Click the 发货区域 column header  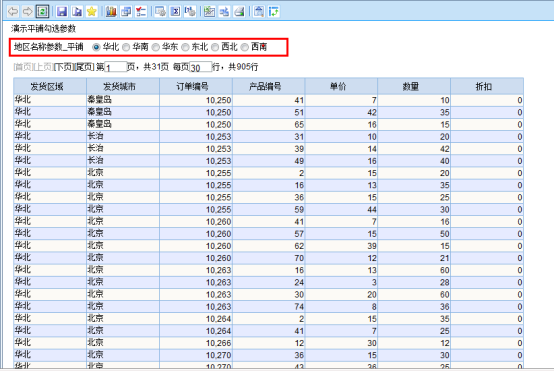[x=50, y=87]
